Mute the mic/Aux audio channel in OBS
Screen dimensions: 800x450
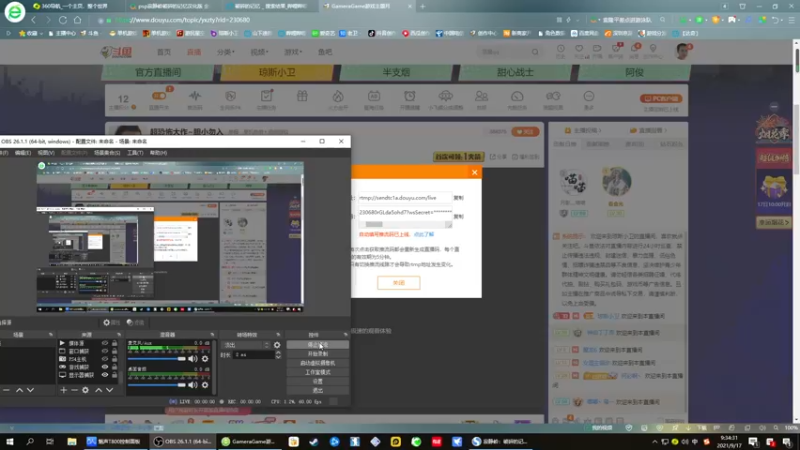tap(192, 359)
